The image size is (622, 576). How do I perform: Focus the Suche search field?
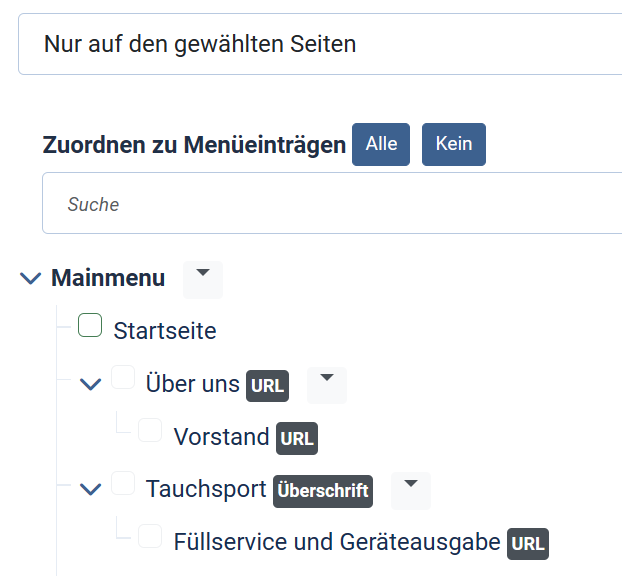332,203
